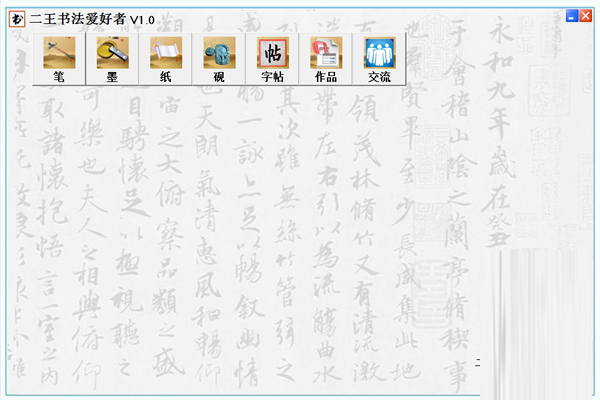Open the 纸 (paper) section
Viewport: 600px width, 400px height.
click(165, 59)
